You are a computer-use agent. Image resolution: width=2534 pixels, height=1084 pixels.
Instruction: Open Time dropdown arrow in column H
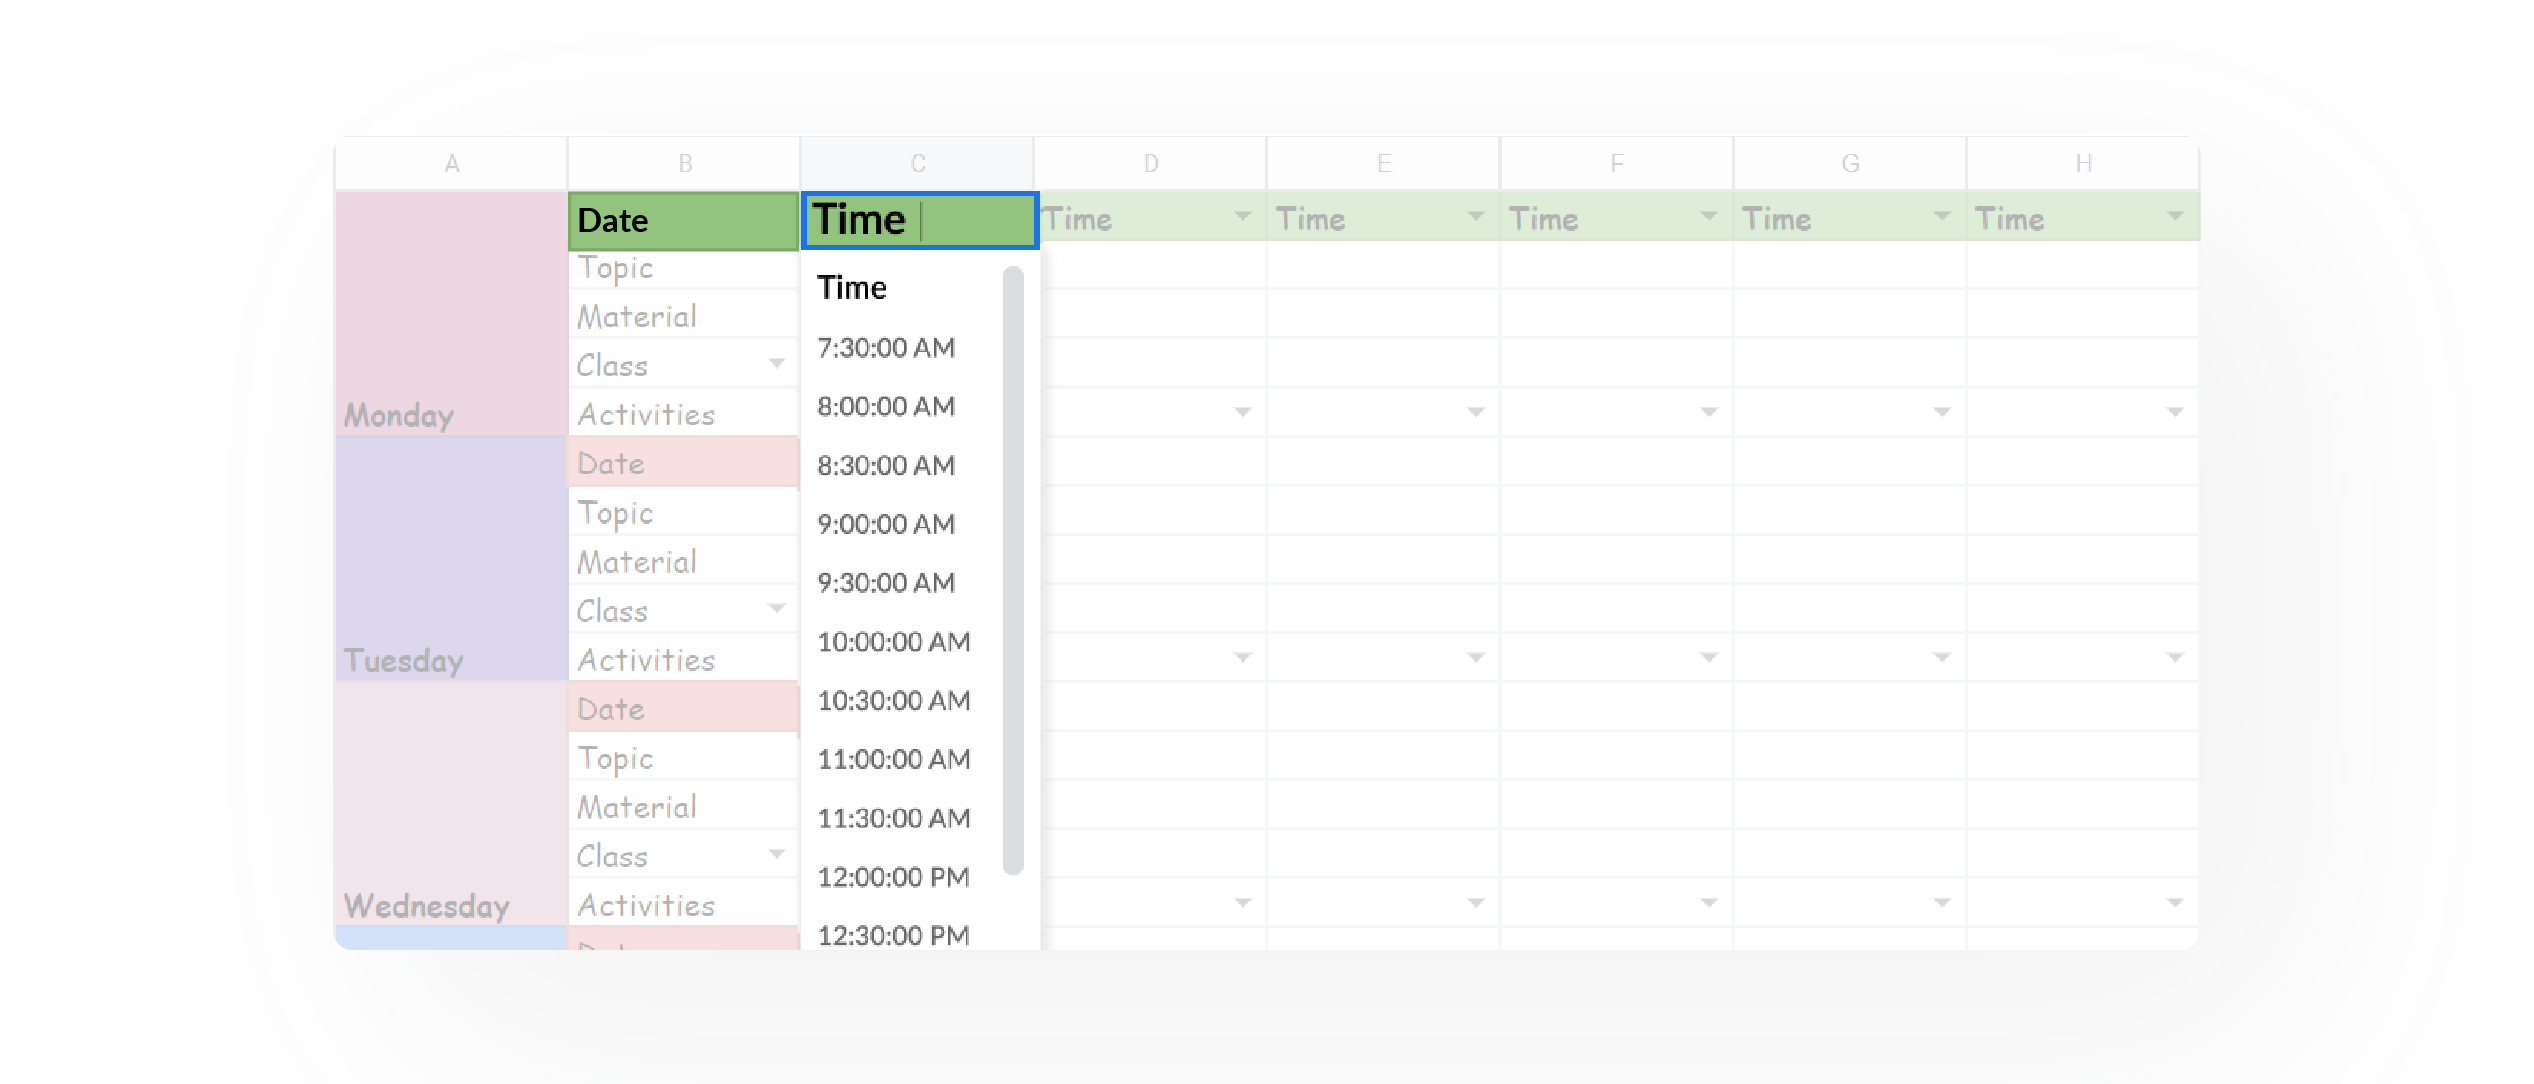(2174, 217)
